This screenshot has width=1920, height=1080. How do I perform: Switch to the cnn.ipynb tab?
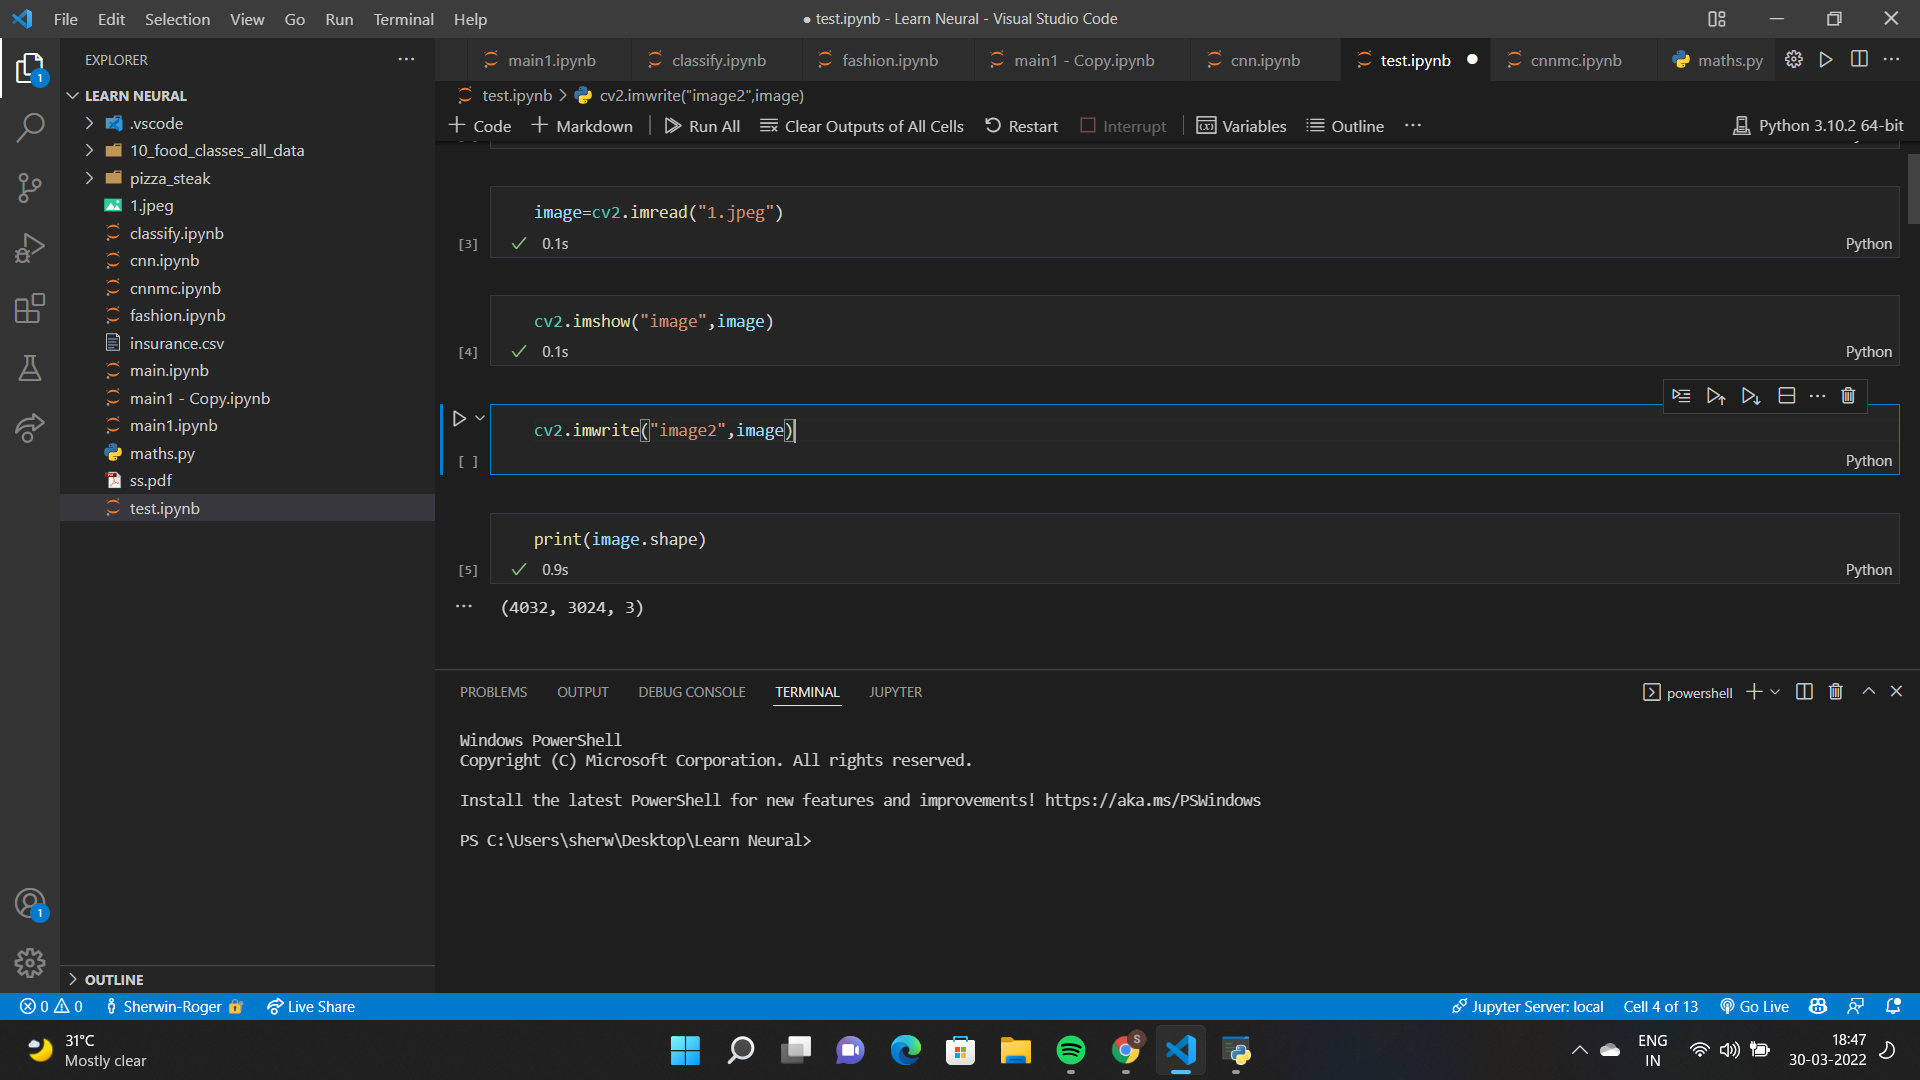(1263, 60)
